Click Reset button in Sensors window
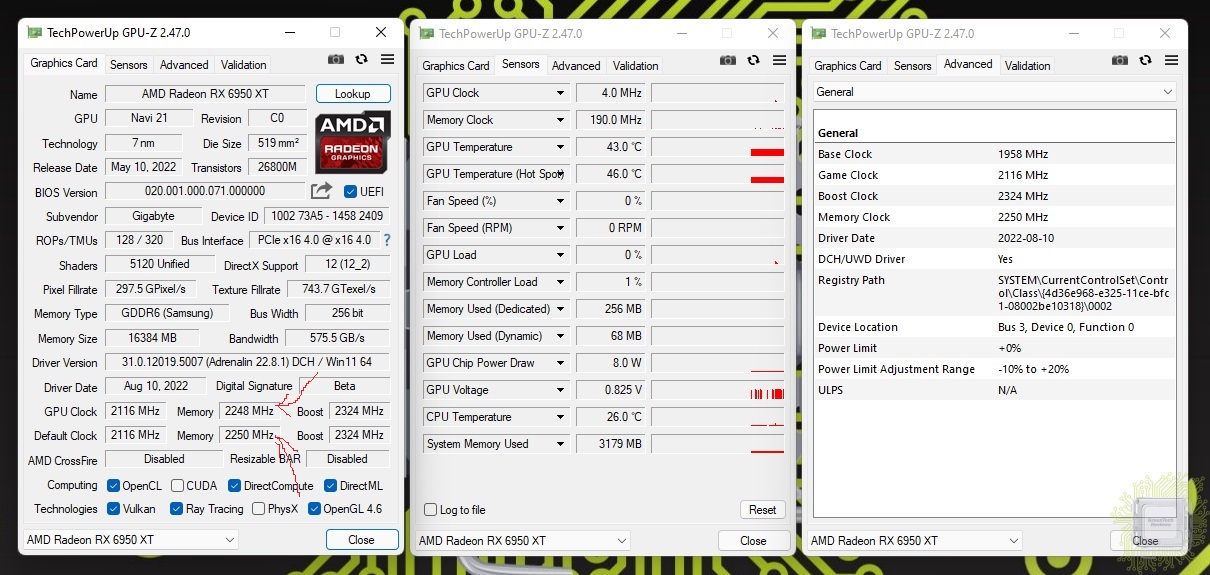 762,510
